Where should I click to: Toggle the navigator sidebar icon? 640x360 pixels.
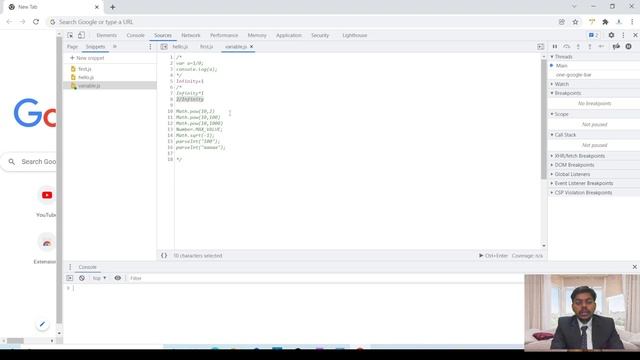164,47
